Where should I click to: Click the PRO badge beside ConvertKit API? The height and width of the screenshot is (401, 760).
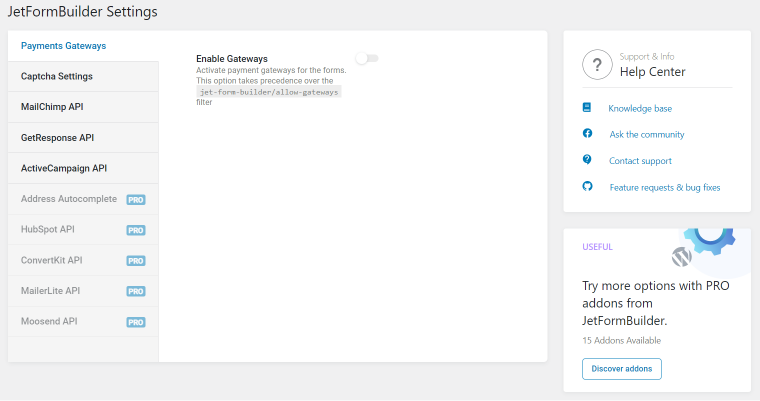136,261
